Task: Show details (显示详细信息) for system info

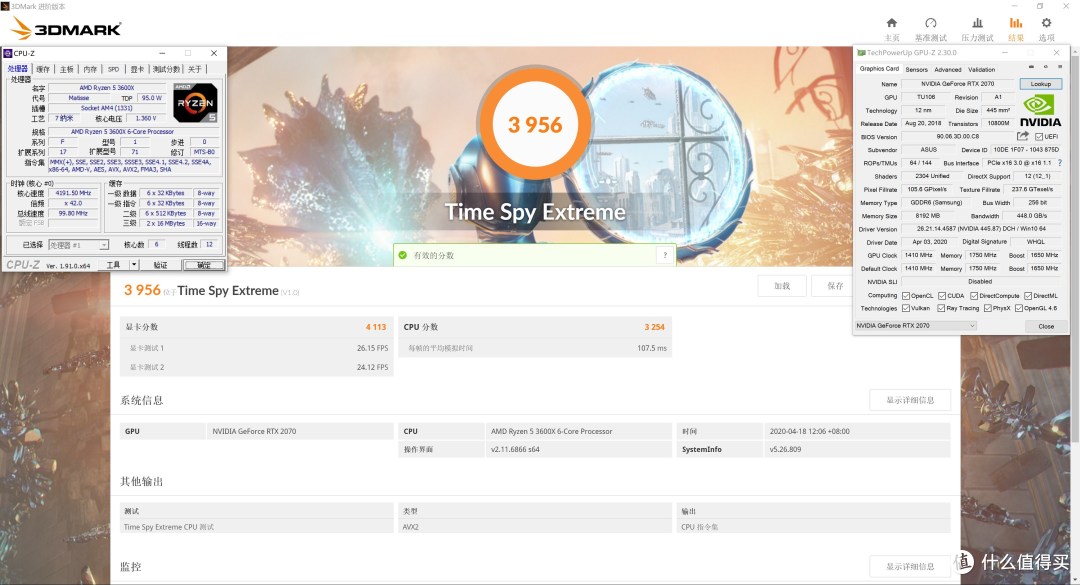Action: pos(910,400)
